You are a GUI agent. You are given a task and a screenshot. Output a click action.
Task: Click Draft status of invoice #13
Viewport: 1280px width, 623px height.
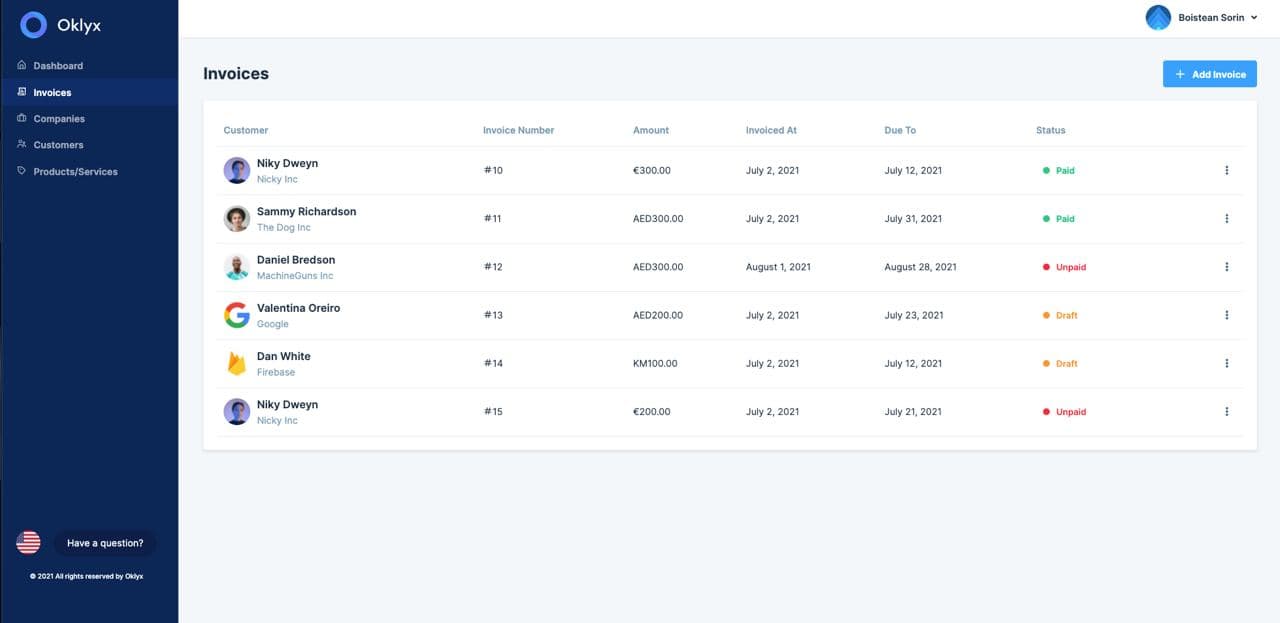click(x=1060, y=315)
